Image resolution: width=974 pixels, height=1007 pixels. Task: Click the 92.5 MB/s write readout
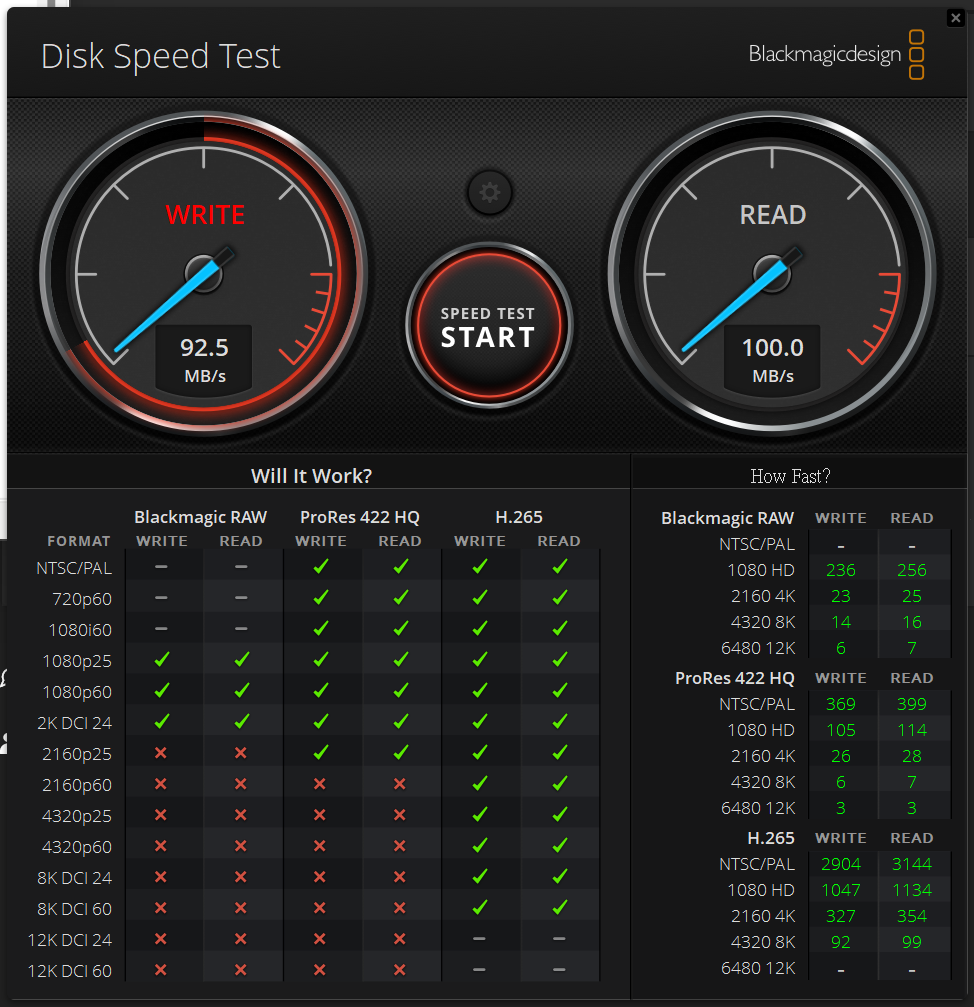coord(204,359)
